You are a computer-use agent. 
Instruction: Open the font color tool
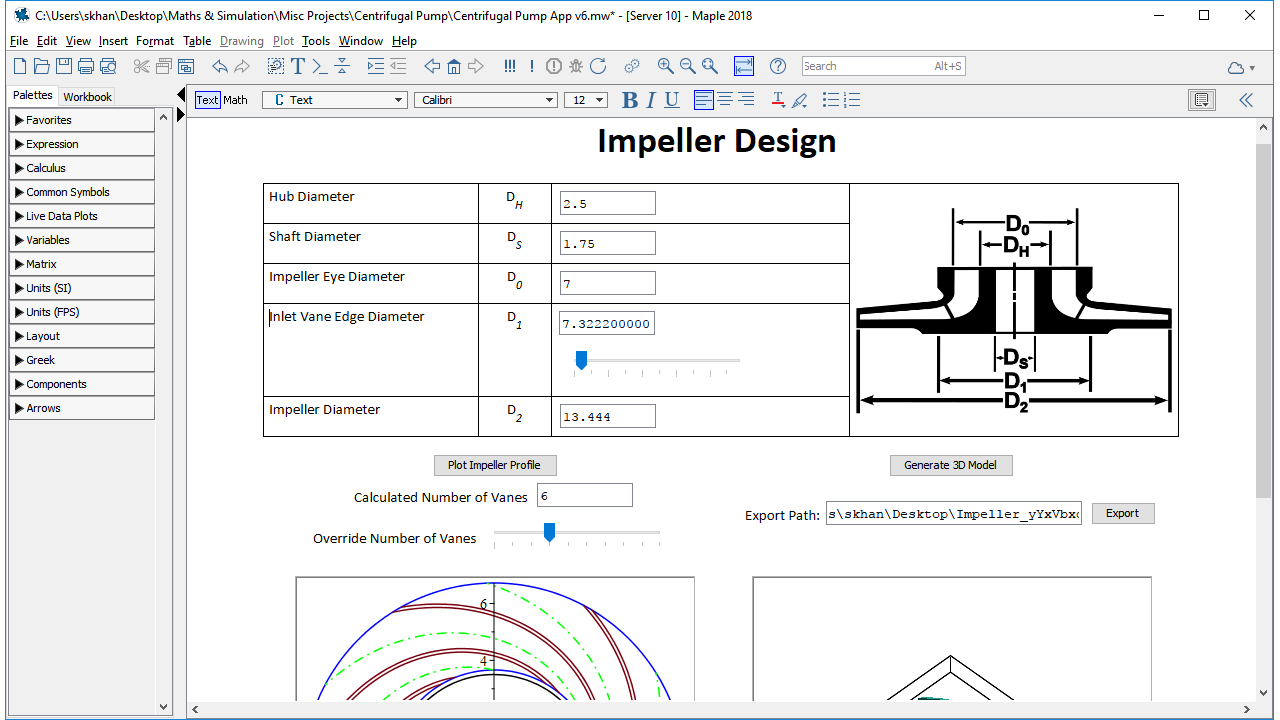778,100
